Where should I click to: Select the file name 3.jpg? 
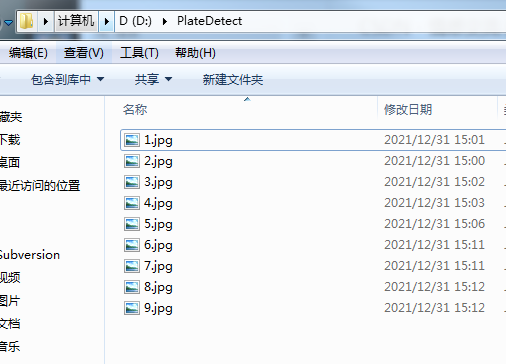click(x=158, y=182)
